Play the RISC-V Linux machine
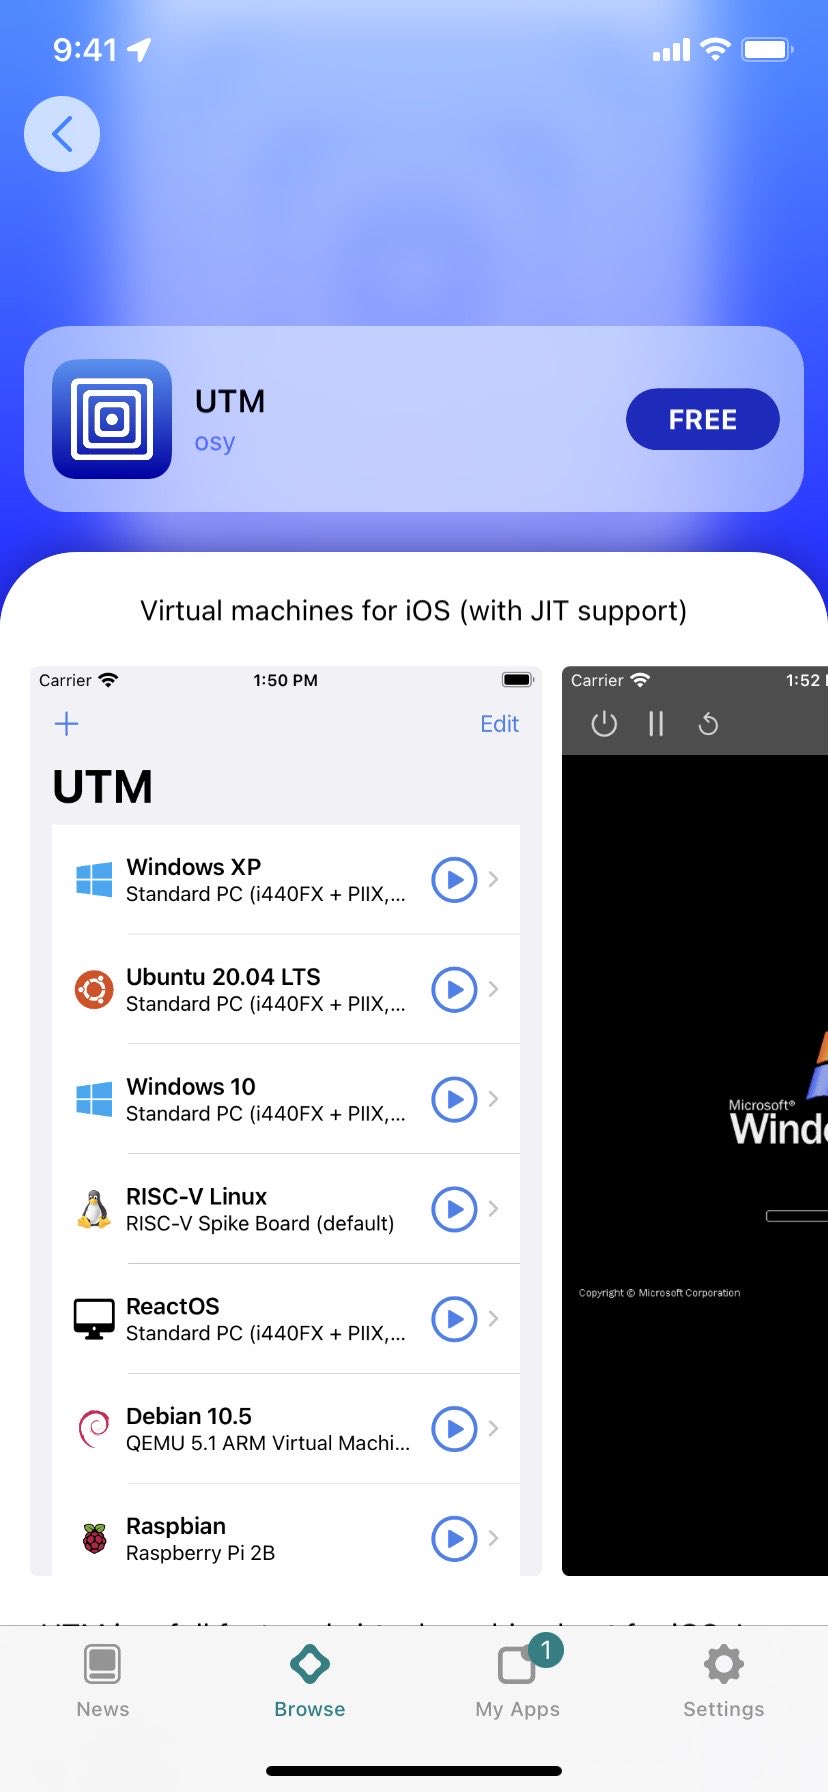Screen dimensions: 828x1792 click(454, 1210)
